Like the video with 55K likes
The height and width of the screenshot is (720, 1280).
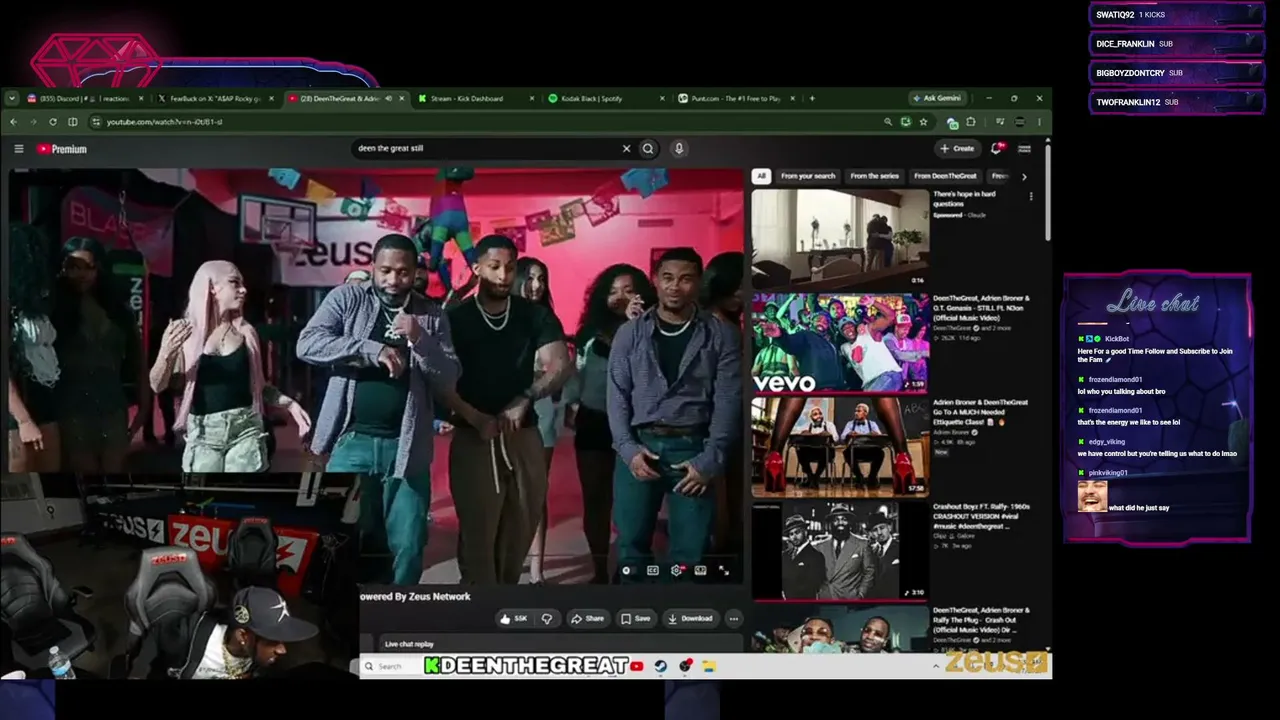pos(514,618)
